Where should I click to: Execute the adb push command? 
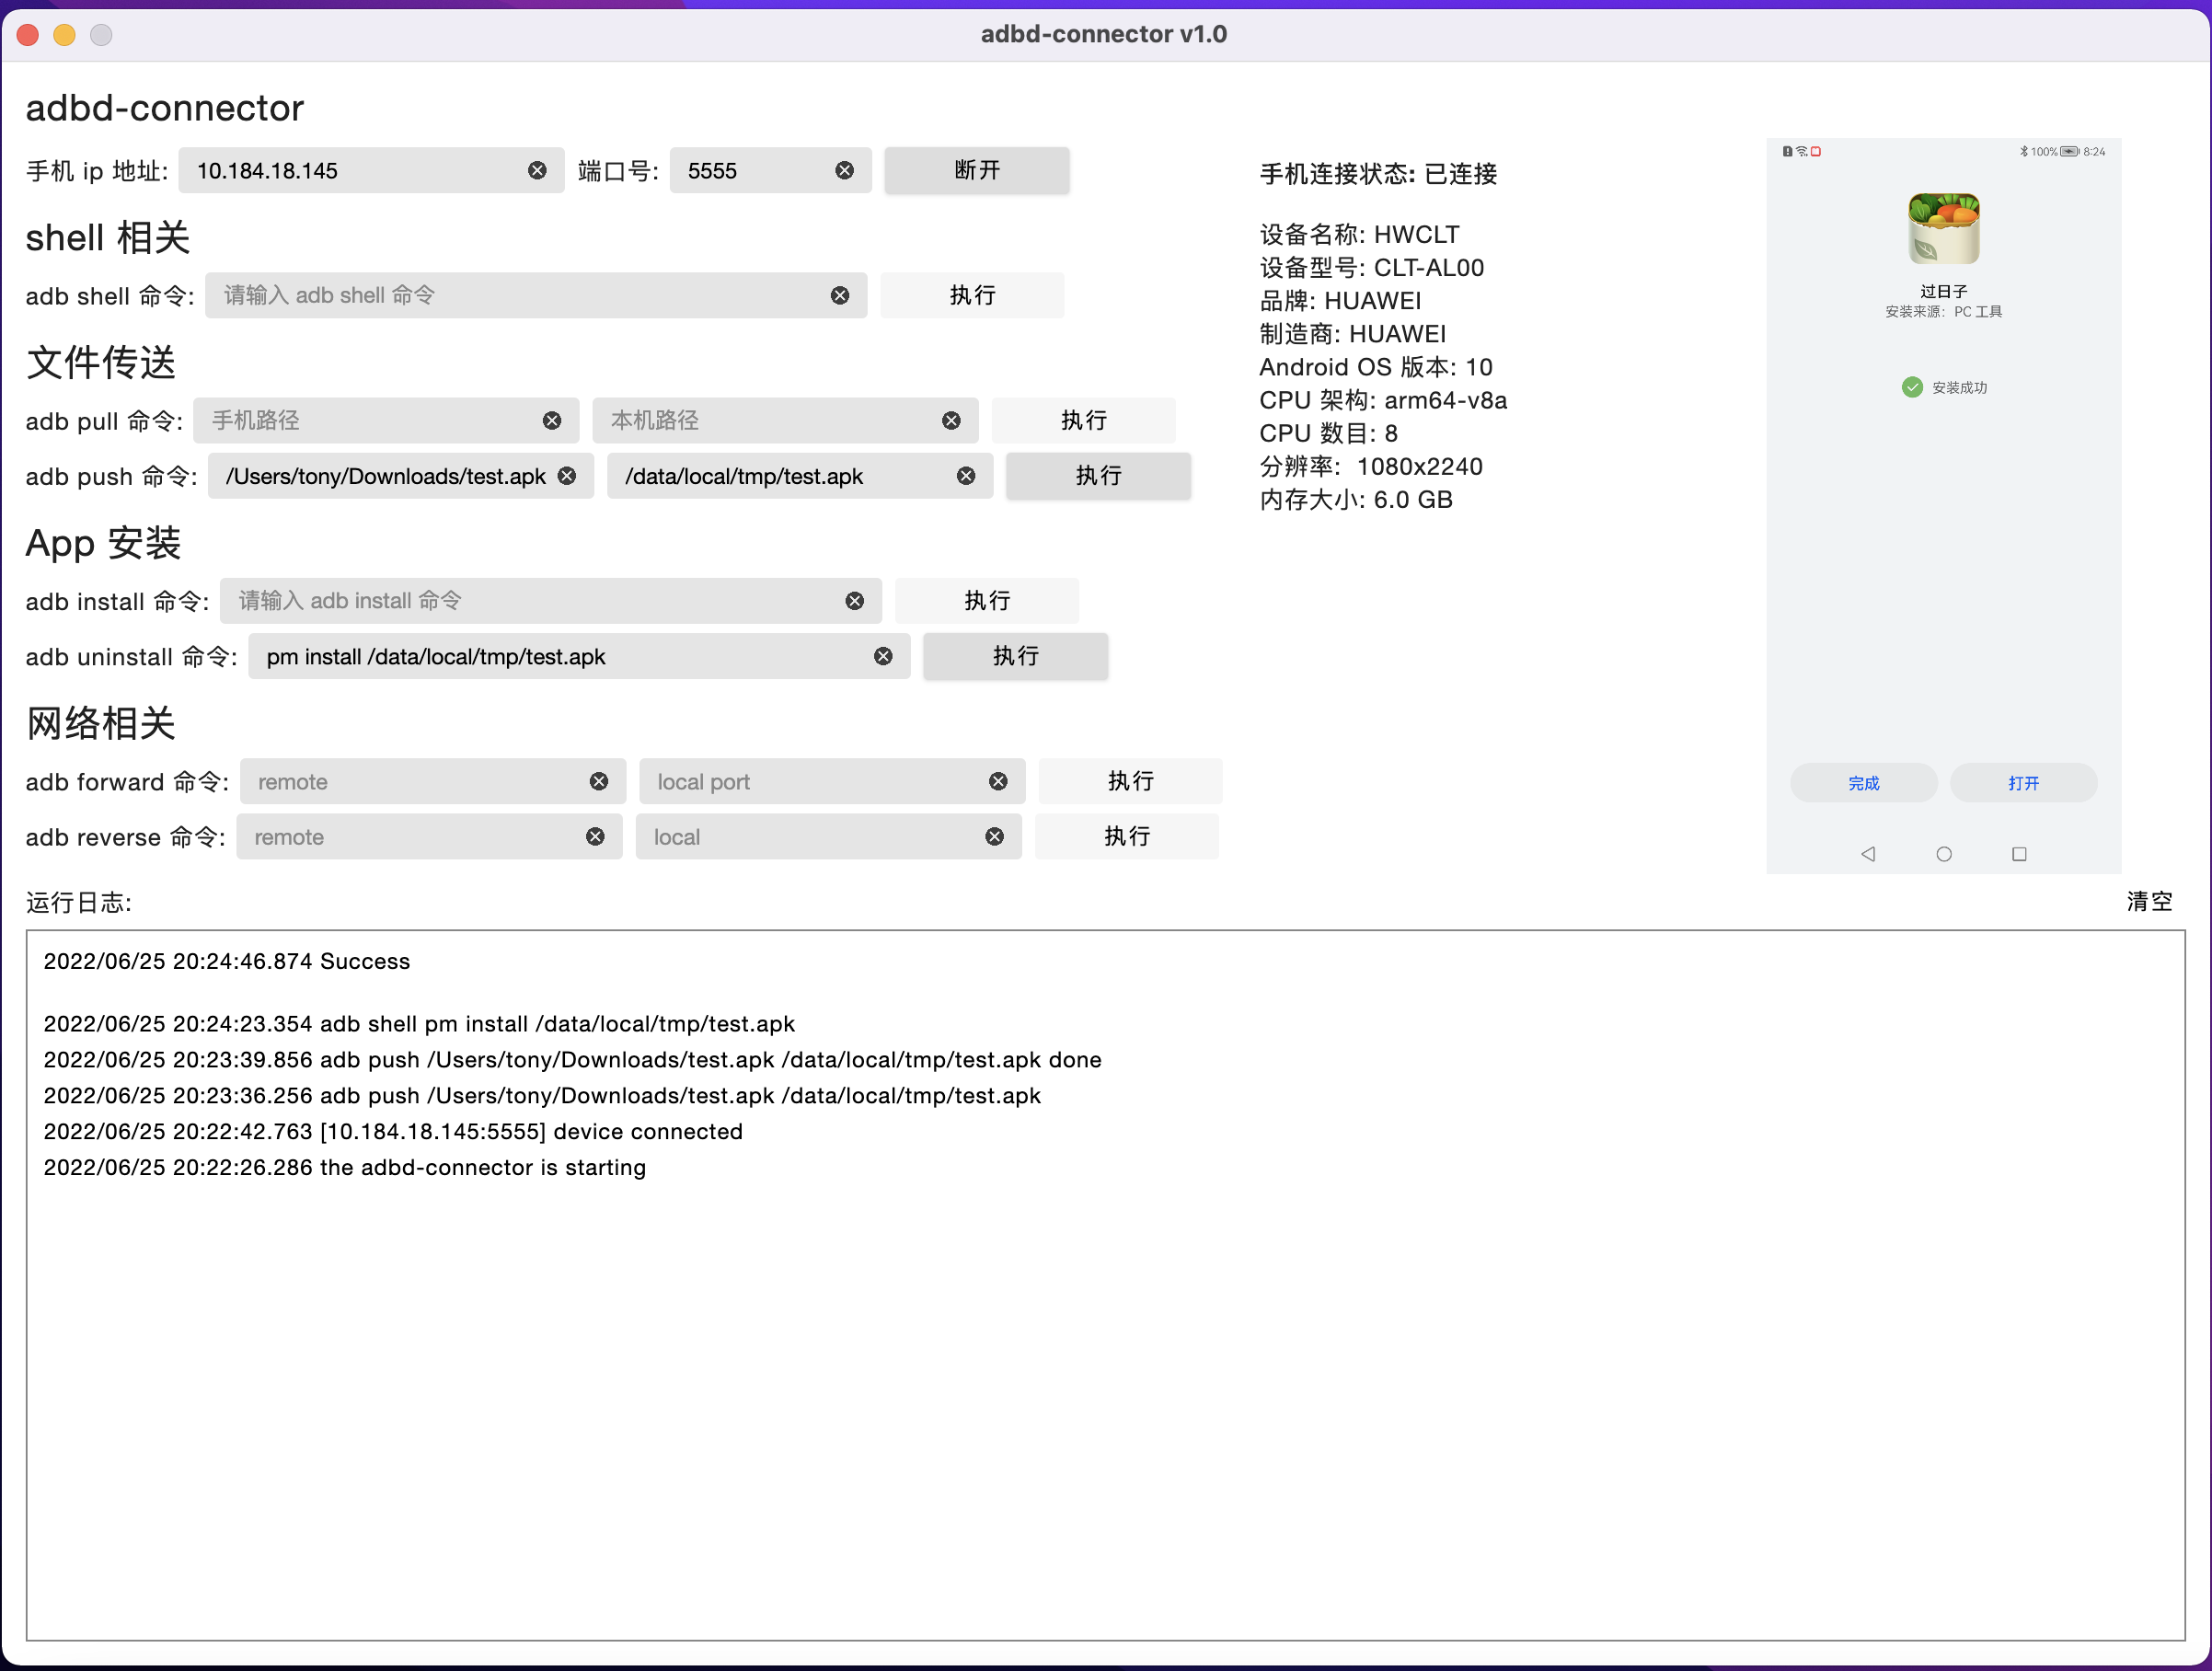pos(1097,476)
